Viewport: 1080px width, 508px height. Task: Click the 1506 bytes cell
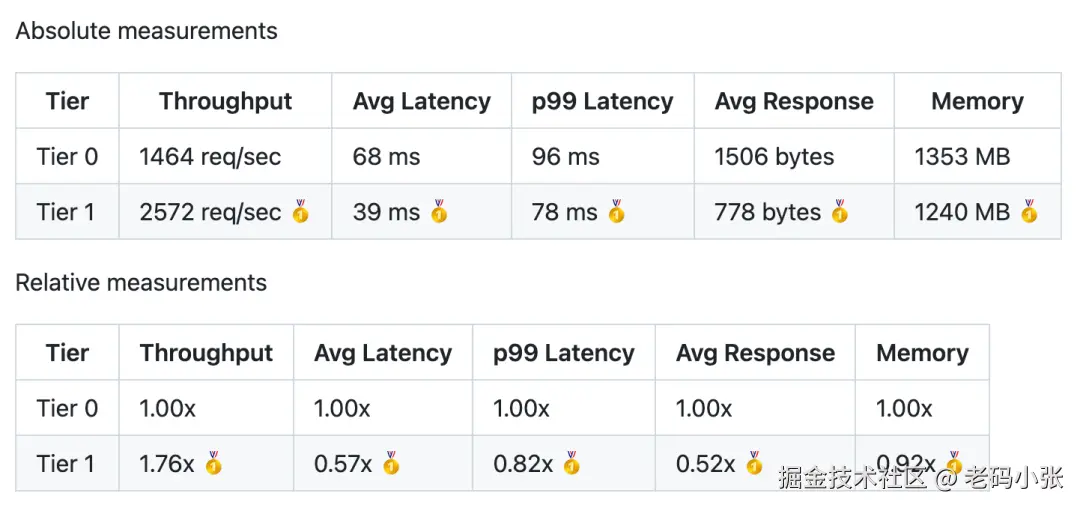pos(774,157)
